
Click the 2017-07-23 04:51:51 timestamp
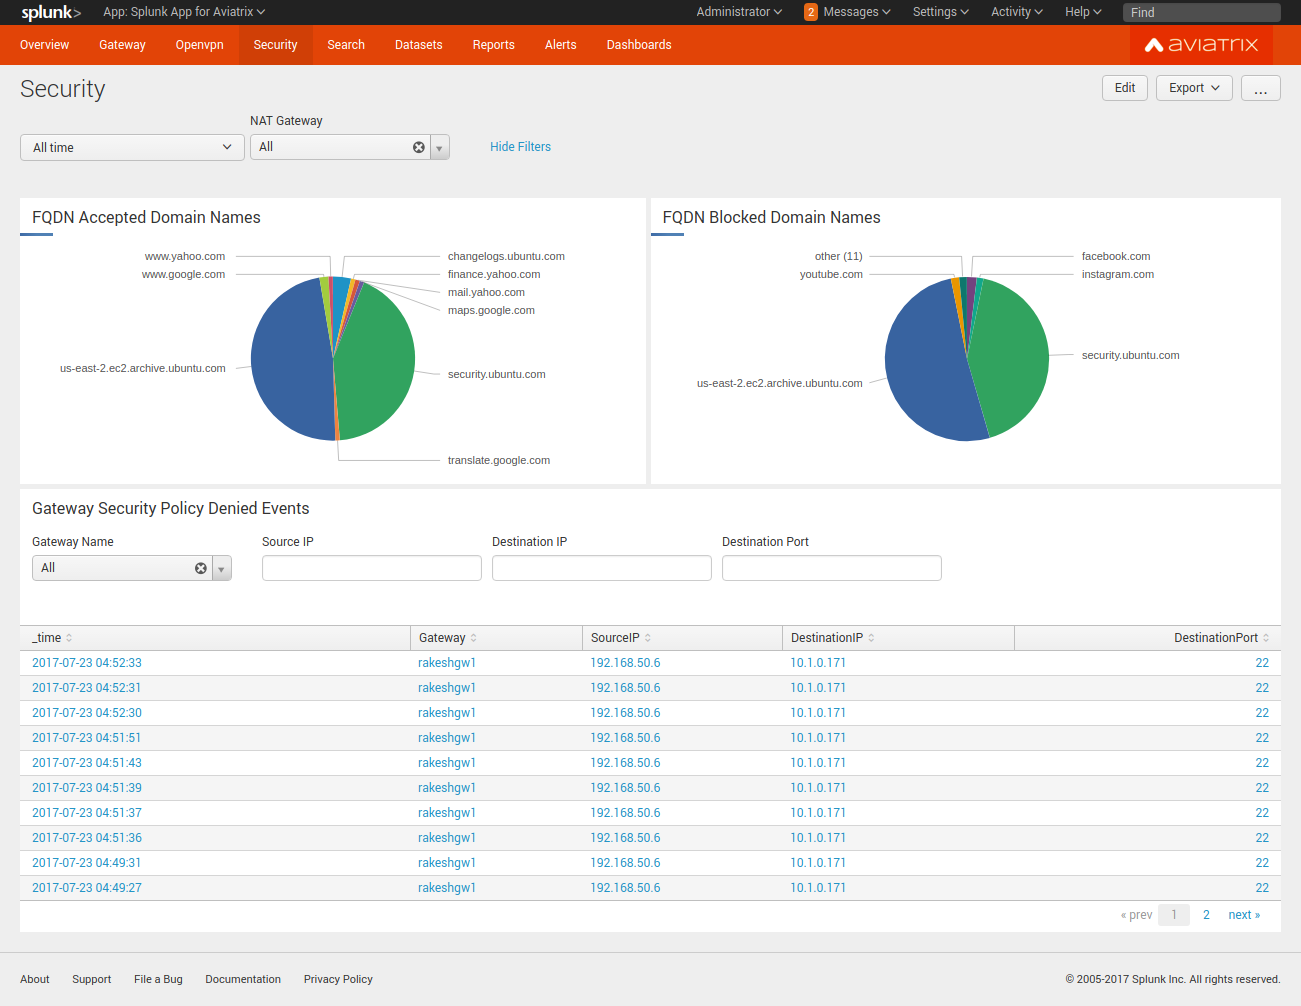tap(87, 738)
